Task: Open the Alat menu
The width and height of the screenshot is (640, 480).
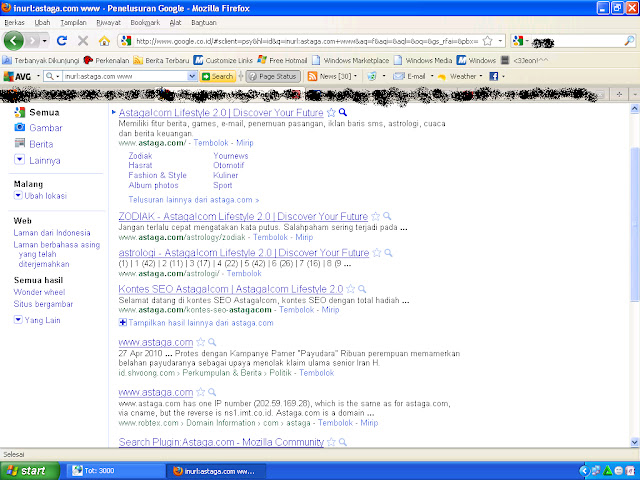Action: click(175, 22)
